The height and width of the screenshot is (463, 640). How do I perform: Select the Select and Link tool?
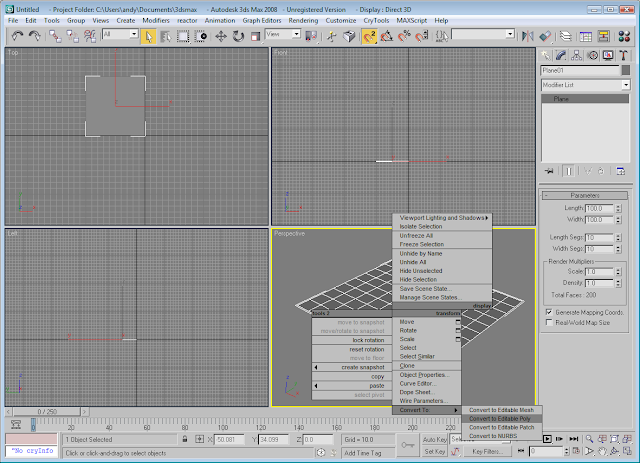click(55, 36)
